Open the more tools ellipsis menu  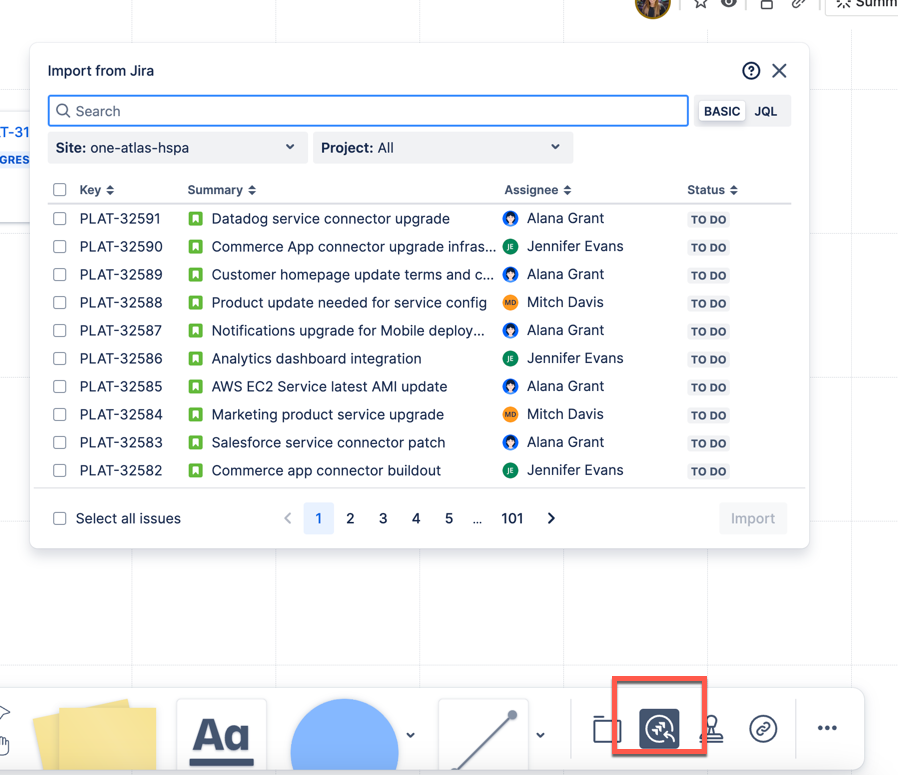[827, 728]
